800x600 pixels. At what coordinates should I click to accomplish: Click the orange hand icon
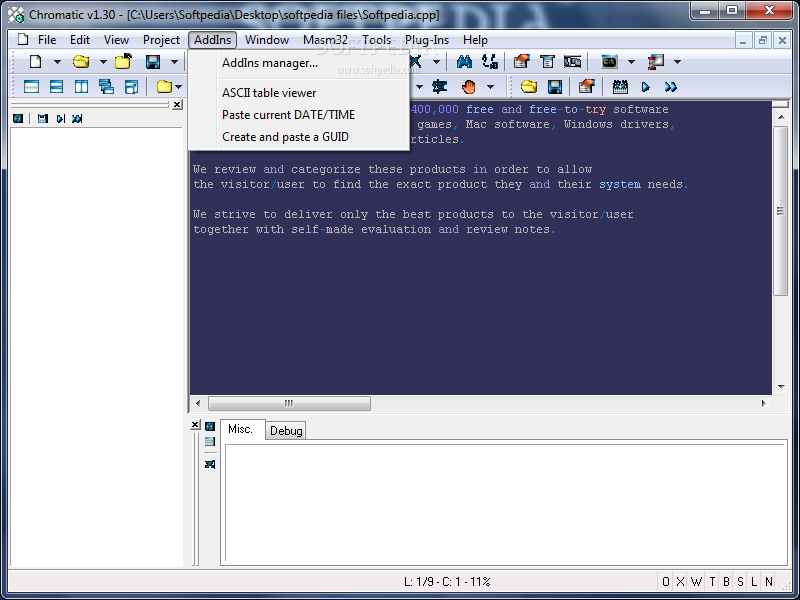pyautogui.click(x=468, y=87)
